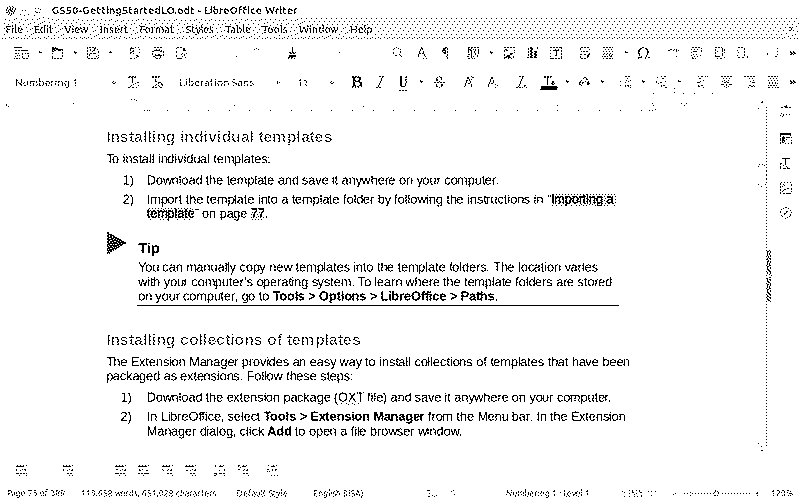Image resolution: width=800 pixels, height=500 pixels.
Task: Toggle italic formatting
Action: coord(380,82)
